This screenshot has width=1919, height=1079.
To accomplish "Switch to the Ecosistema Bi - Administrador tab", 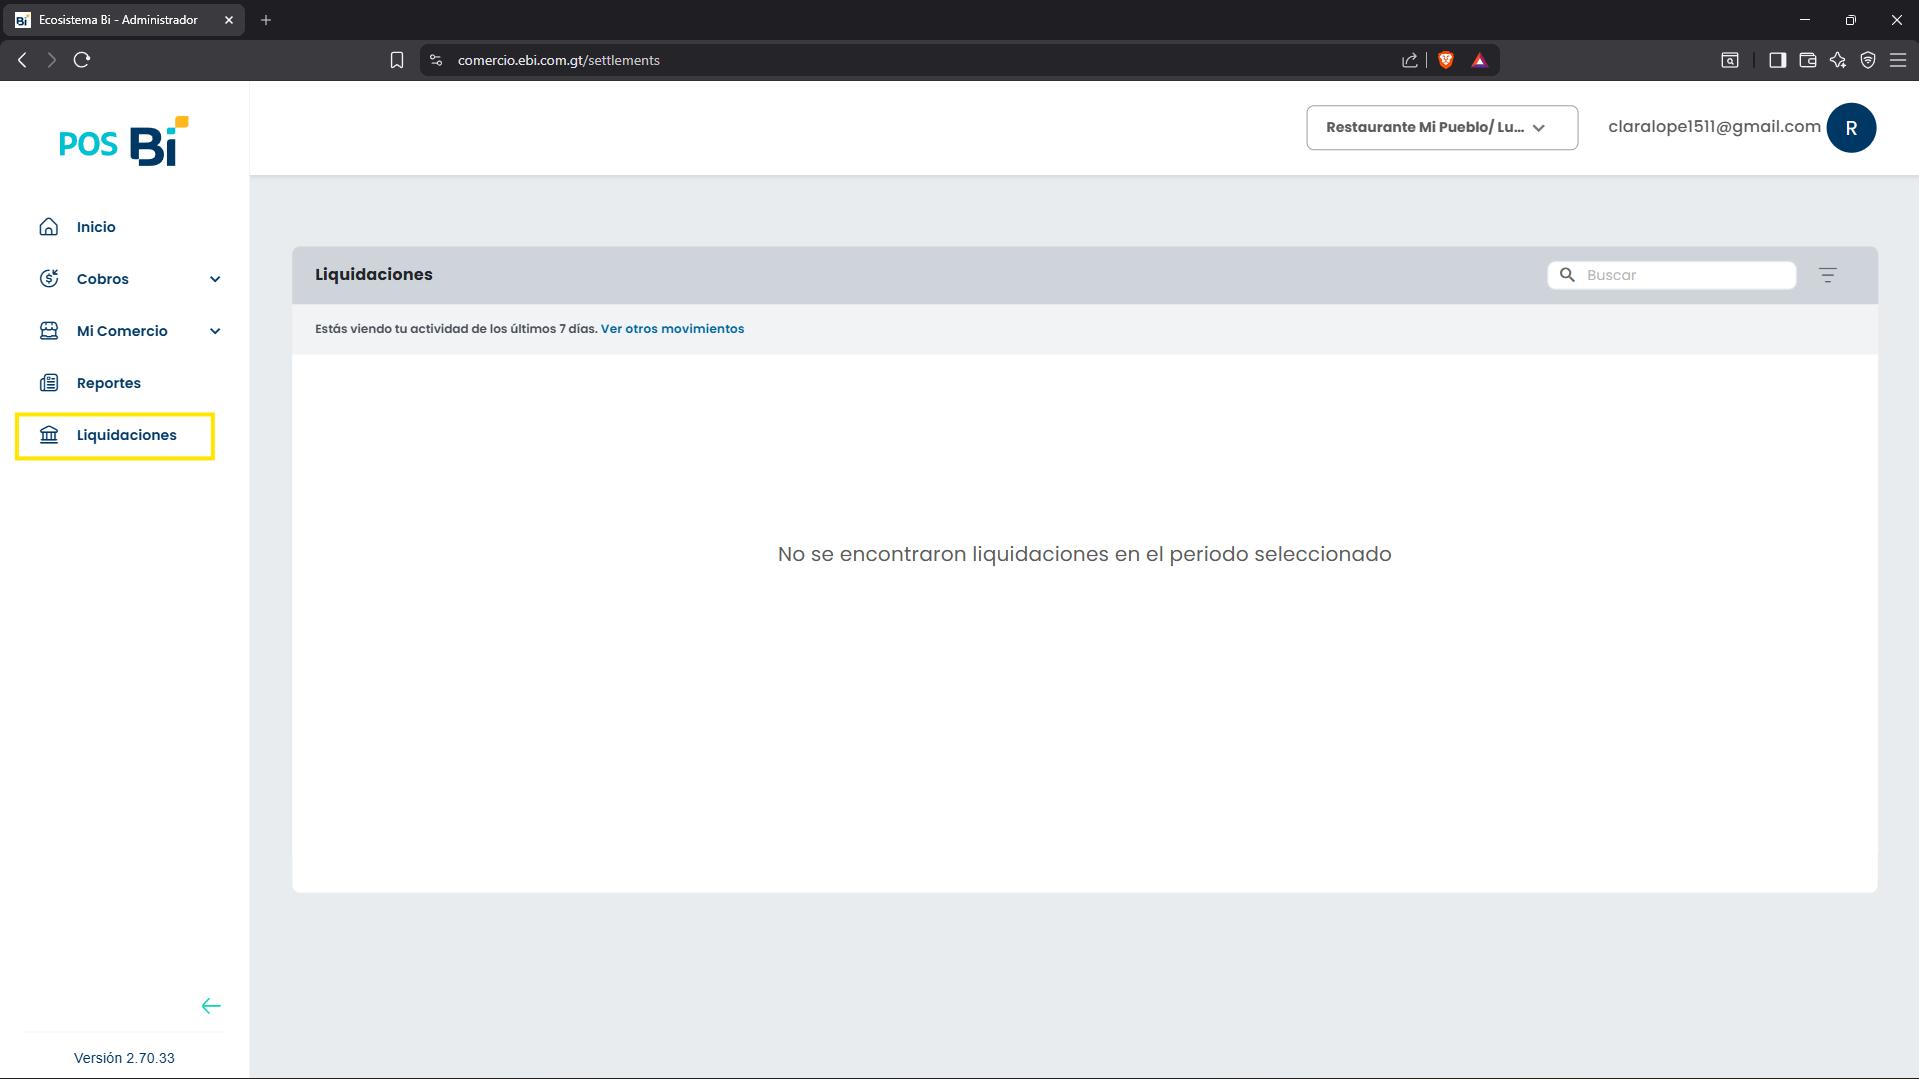I will click(118, 20).
